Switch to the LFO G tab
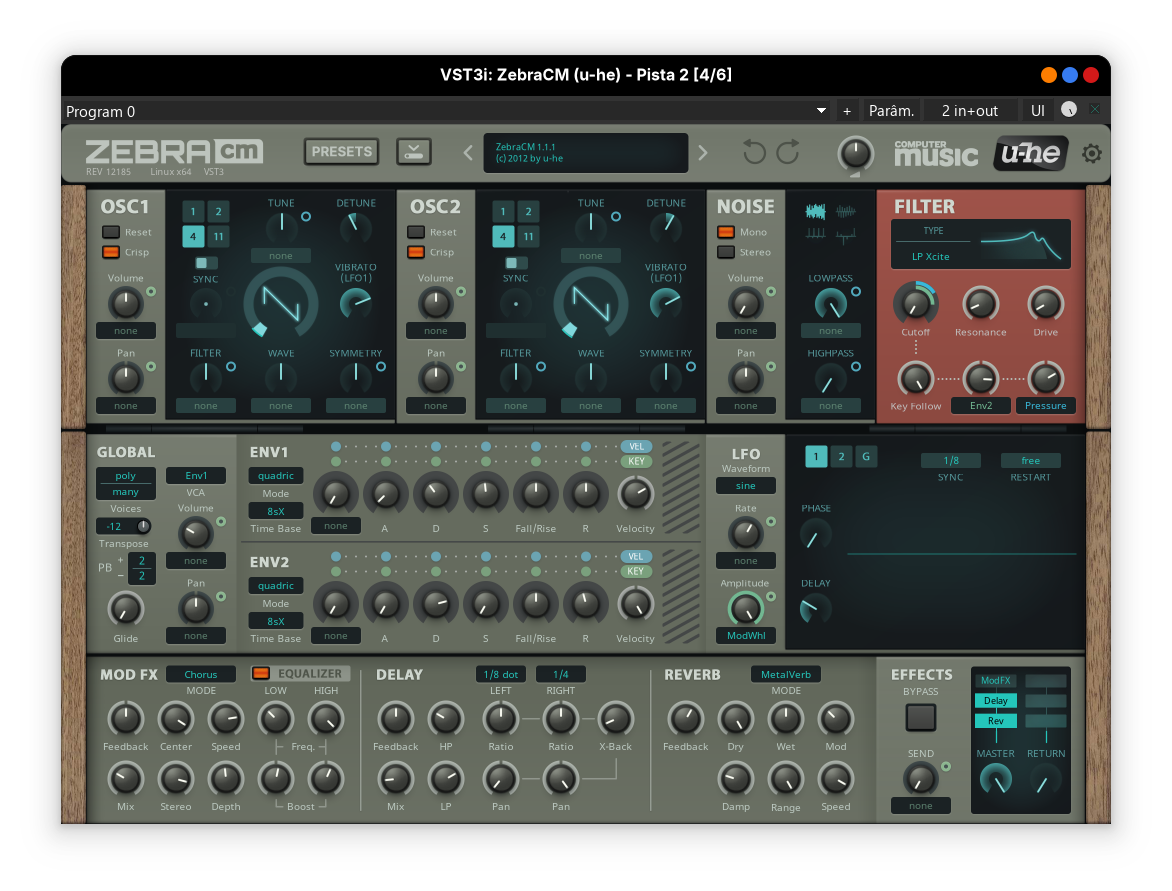The width and height of the screenshot is (1172, 891). [866, 457]
